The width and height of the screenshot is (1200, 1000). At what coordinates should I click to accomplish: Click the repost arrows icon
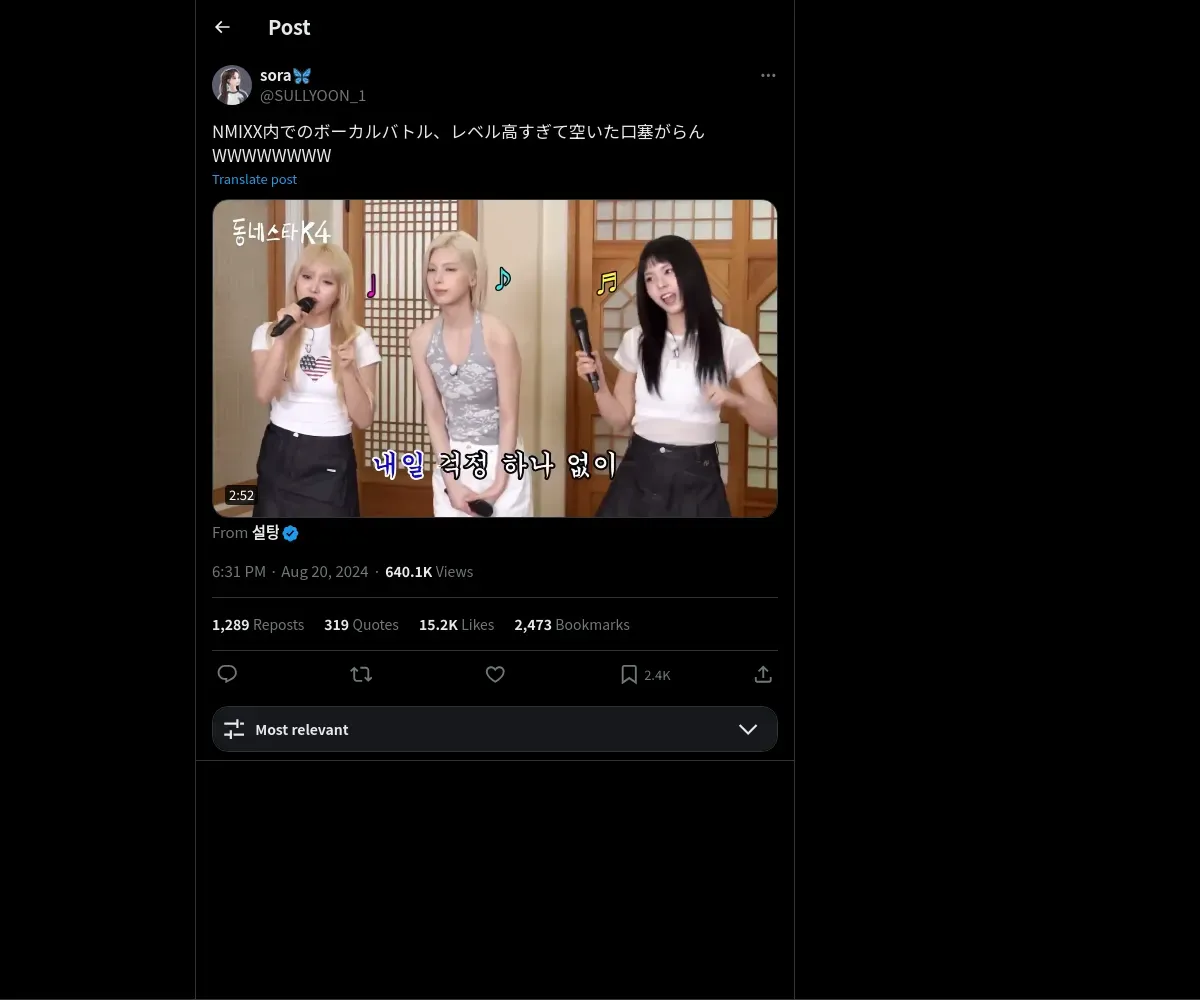pyautogui.click(x=361, y=674)
